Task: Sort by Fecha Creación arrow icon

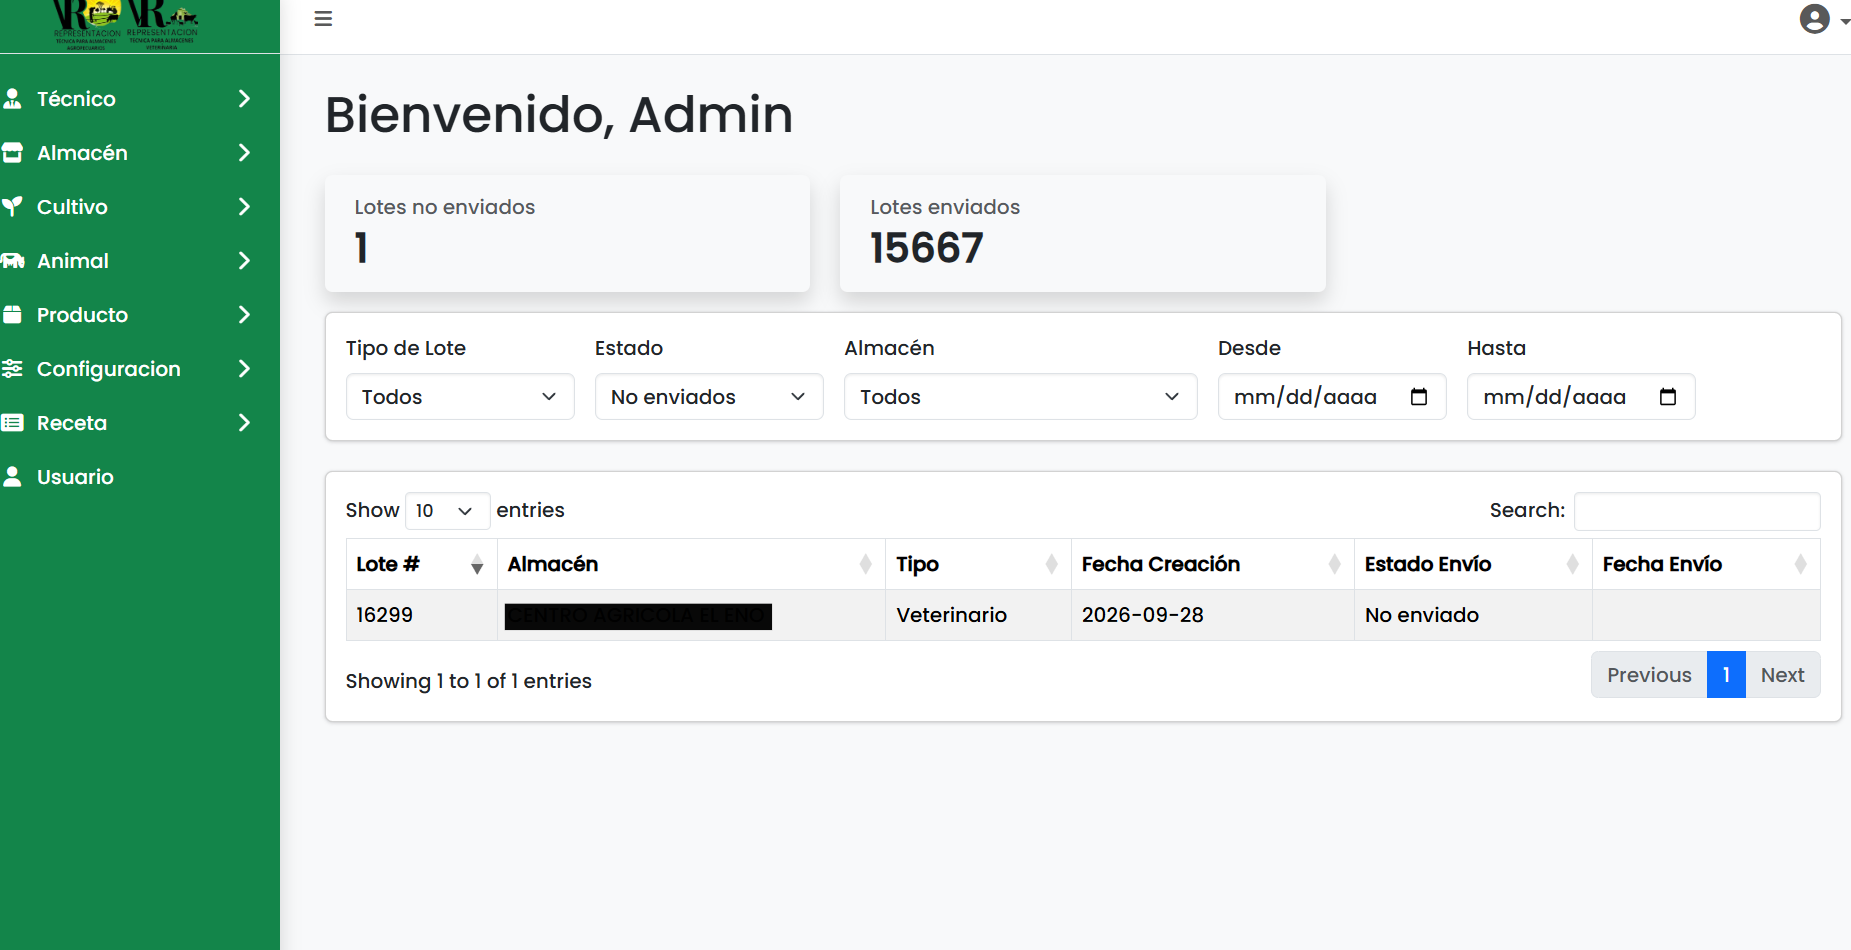Action: click(x=1334, y=565)
